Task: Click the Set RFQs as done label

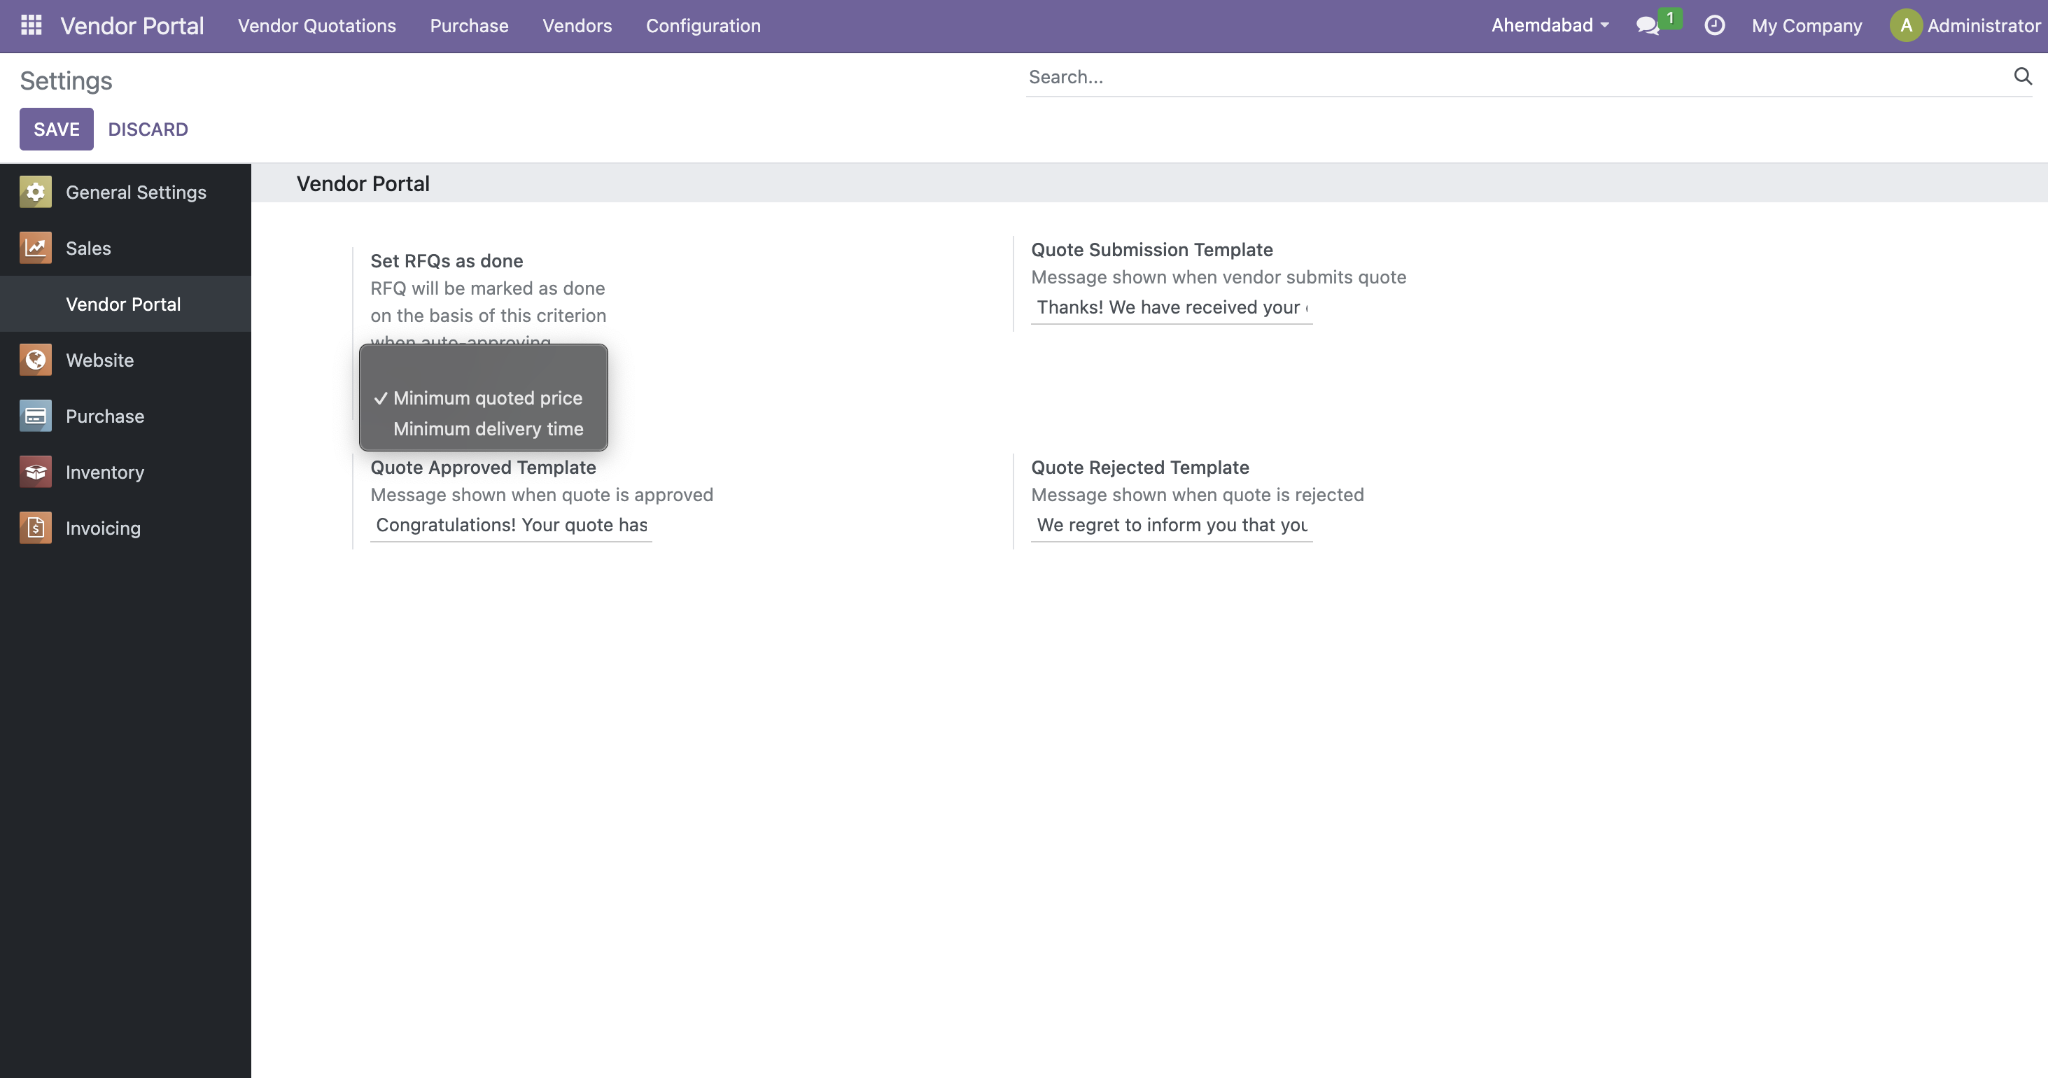Action: tap(447, 261)
